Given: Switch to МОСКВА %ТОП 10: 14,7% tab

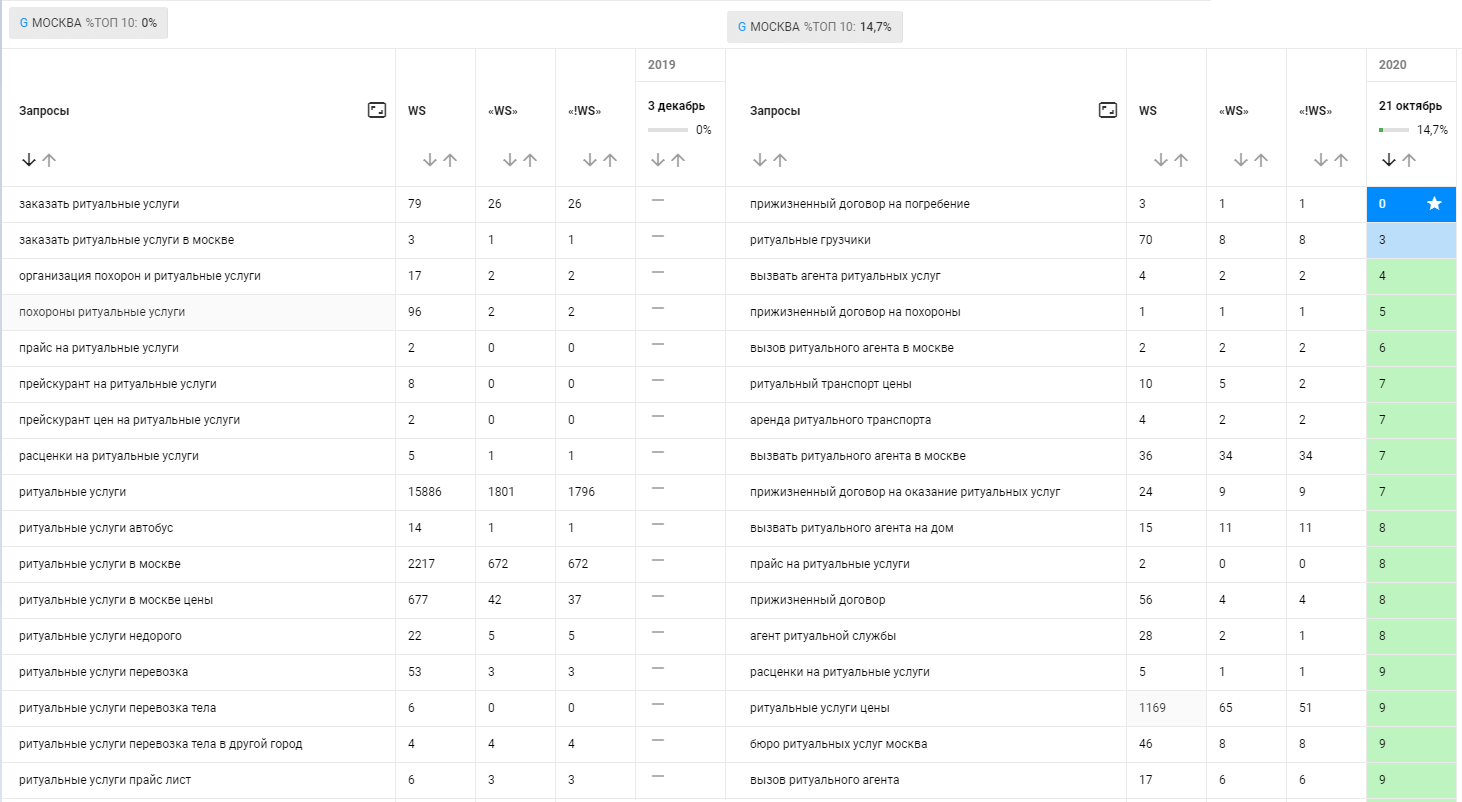Looking at the screenshot, I should [814, 27].
